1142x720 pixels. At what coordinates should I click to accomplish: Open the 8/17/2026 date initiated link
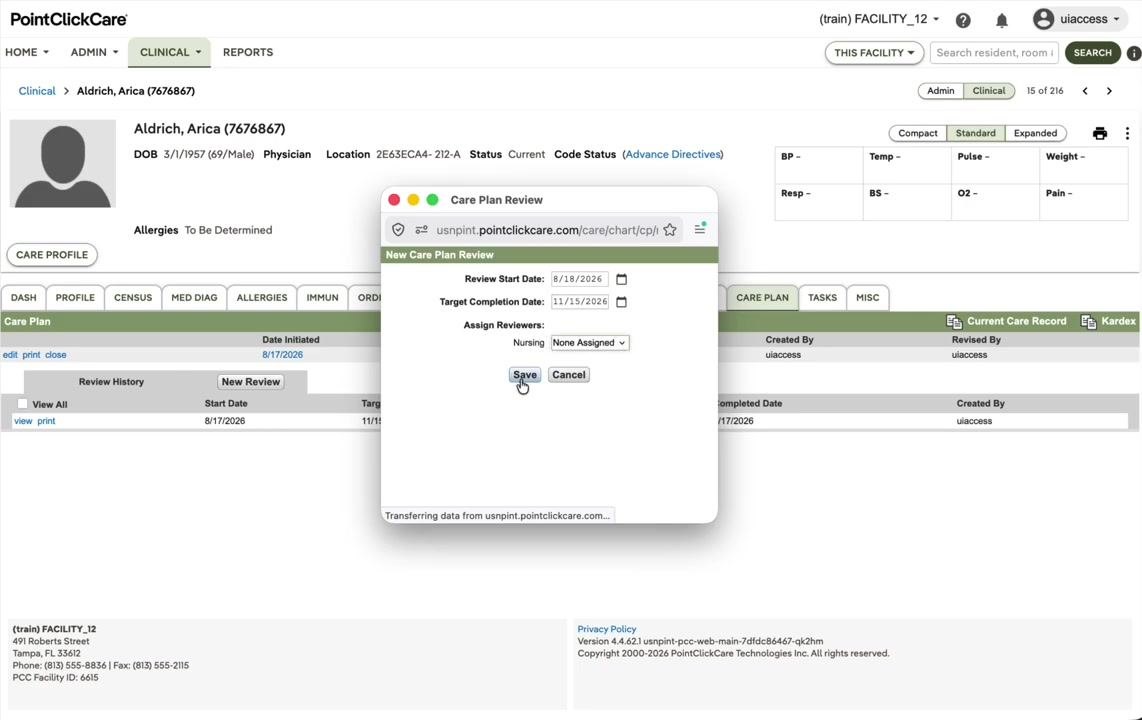click(283, 355)
